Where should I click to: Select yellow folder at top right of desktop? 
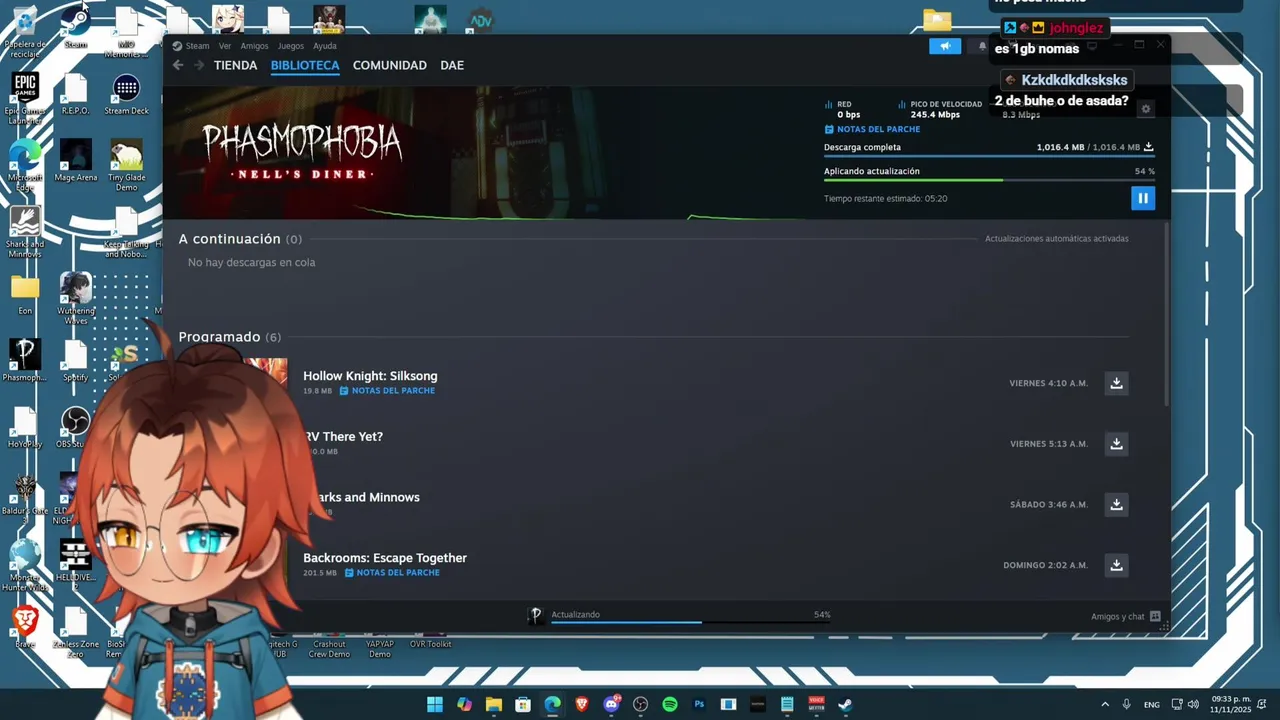[x=937, y=21]
